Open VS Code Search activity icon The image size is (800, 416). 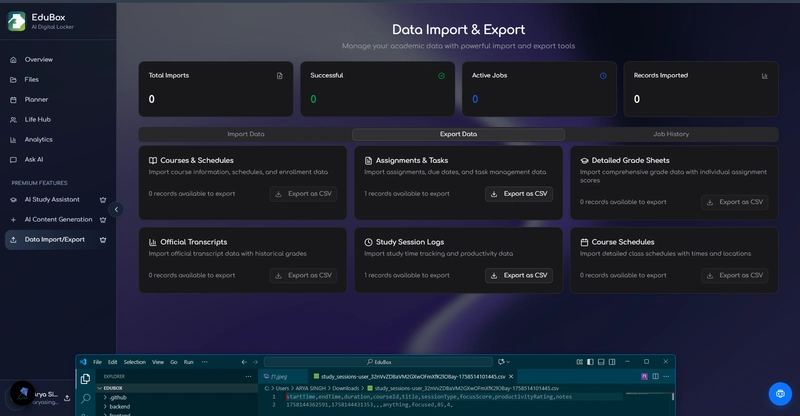coord(86,398)
